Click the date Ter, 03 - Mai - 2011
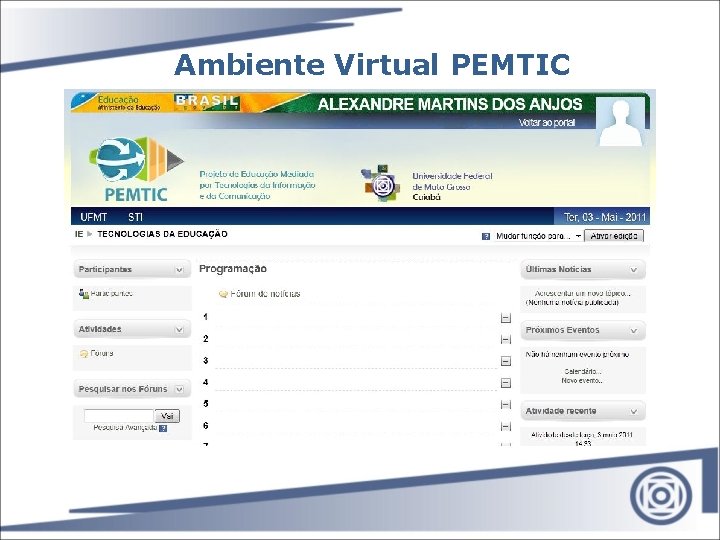Viewport: 720px width, 540px height. [605, 217]
